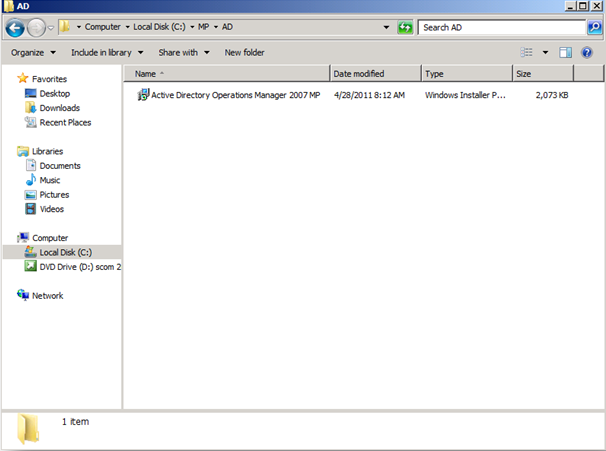Select Active Directory Operations Manager 2007 MP file

point(236,95)
